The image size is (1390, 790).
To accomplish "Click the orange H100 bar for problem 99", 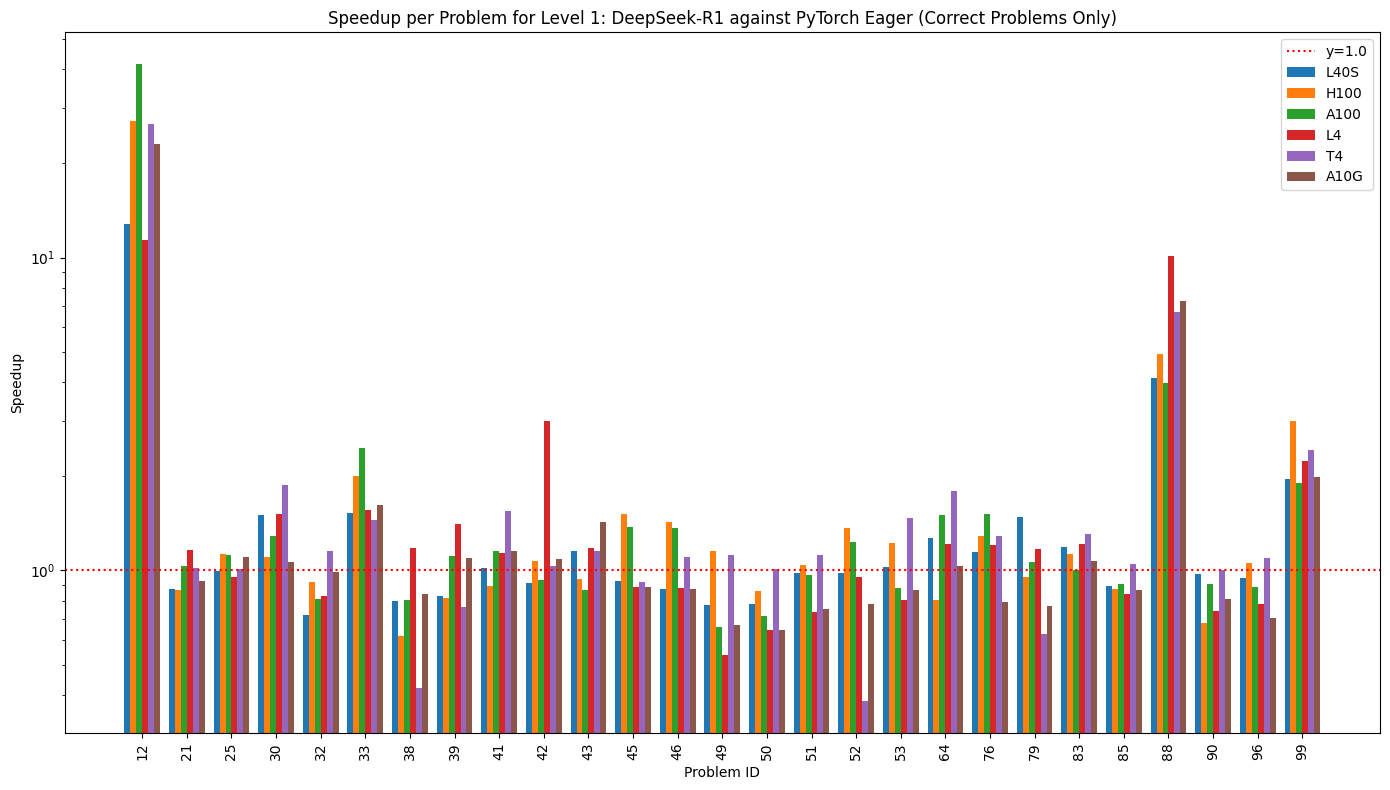I will (x=1293, y=577).
